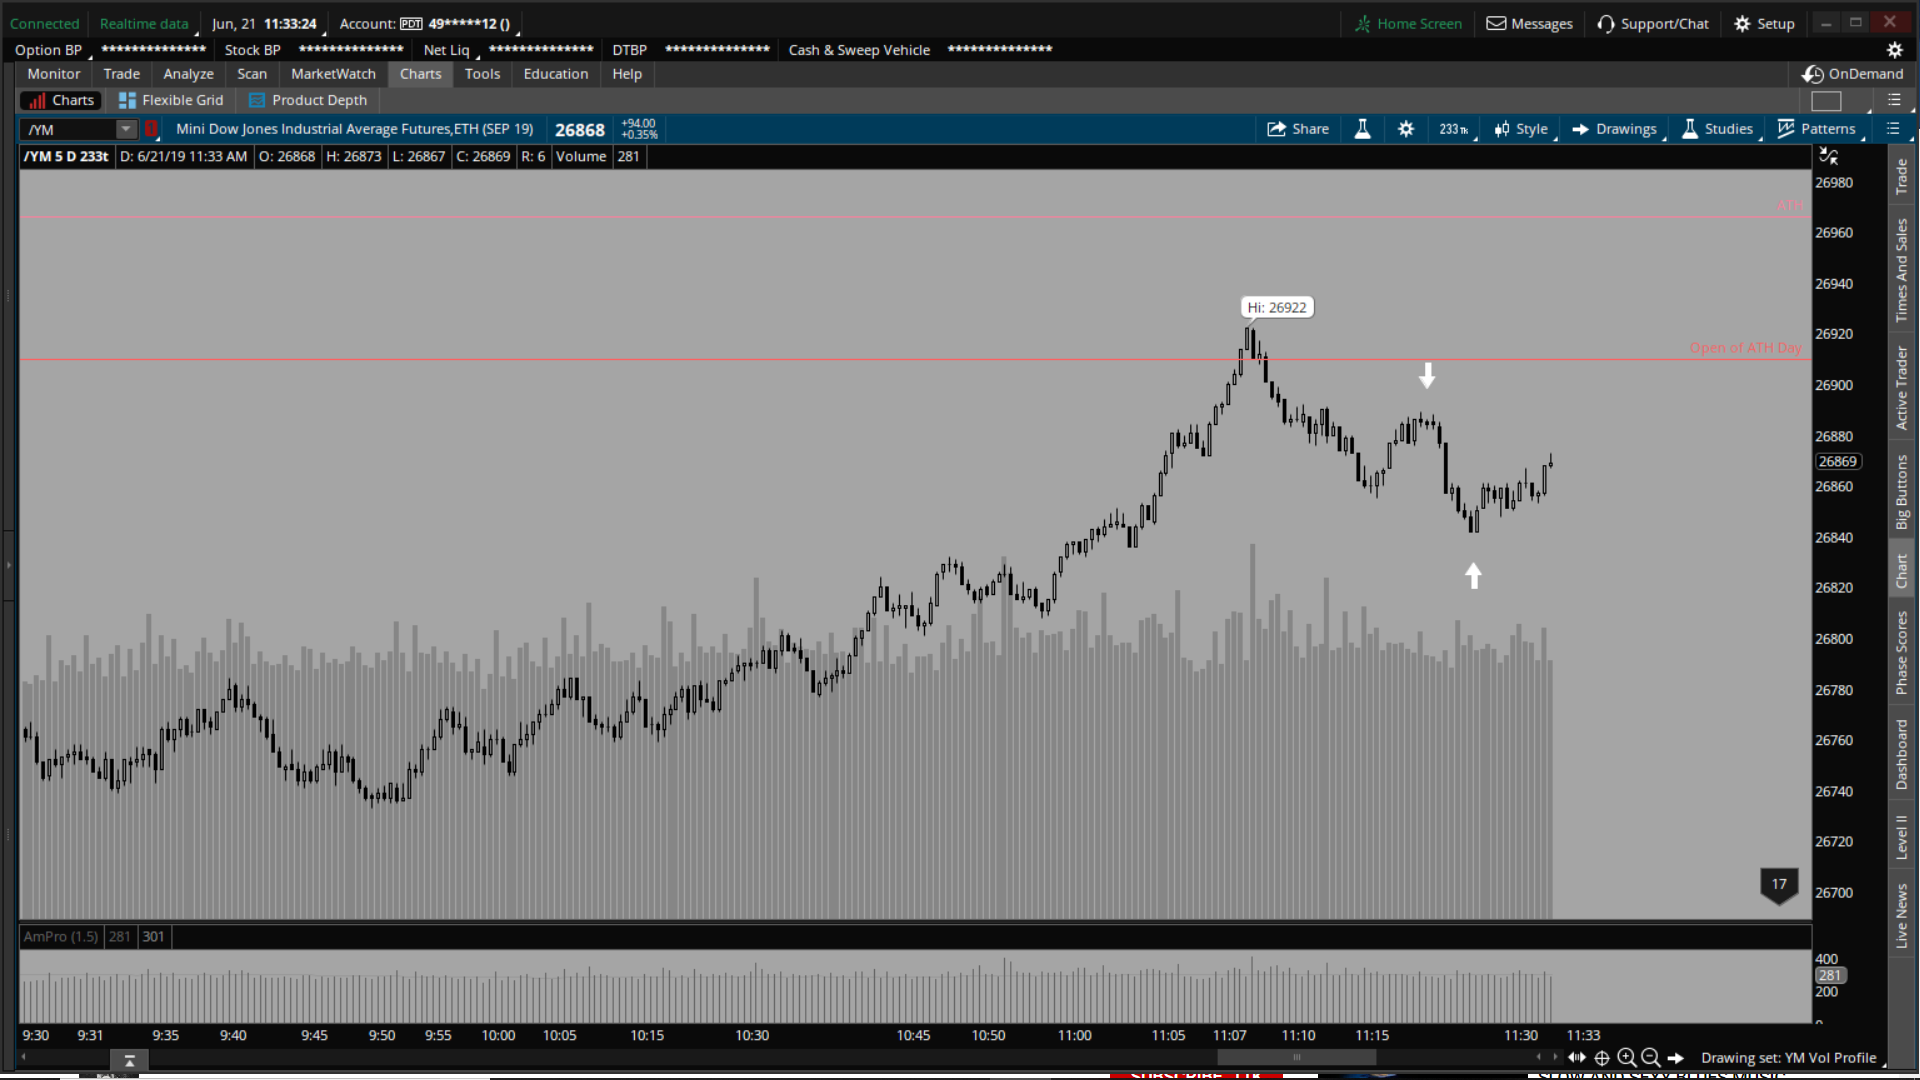The image size is (1920, 1080).
Task: Open the Help tab
Action: [x=627, y=74]
